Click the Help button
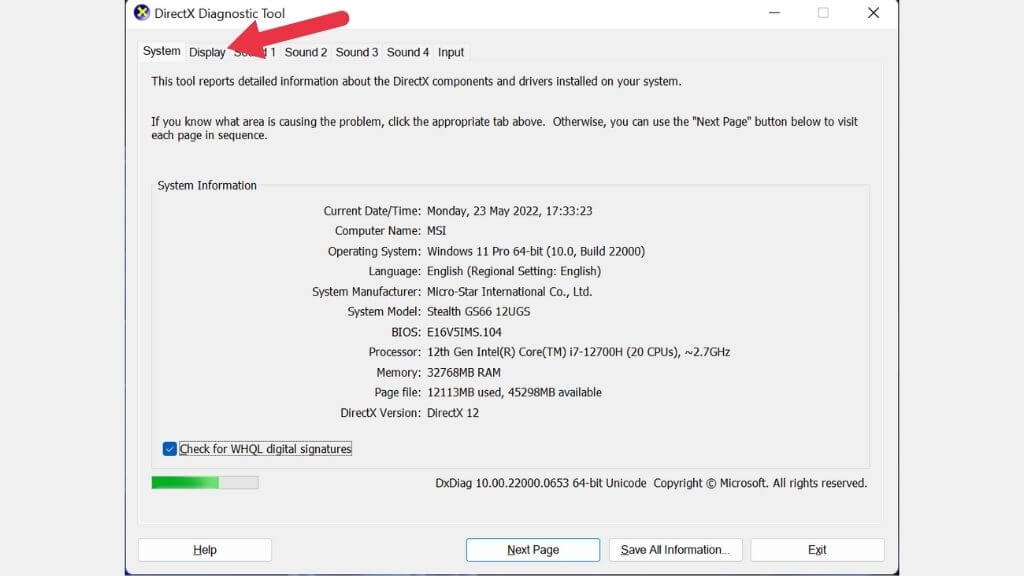This screenshot has height=576, width=1024. pos(204,550)
